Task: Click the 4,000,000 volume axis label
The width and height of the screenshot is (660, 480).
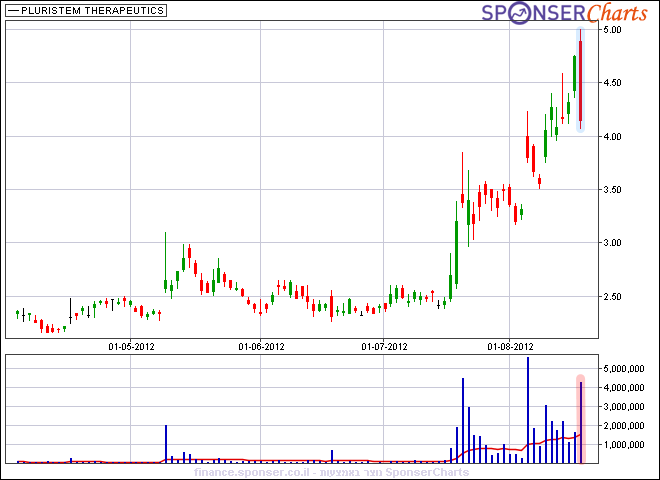Action: click(x=626, y=388)
